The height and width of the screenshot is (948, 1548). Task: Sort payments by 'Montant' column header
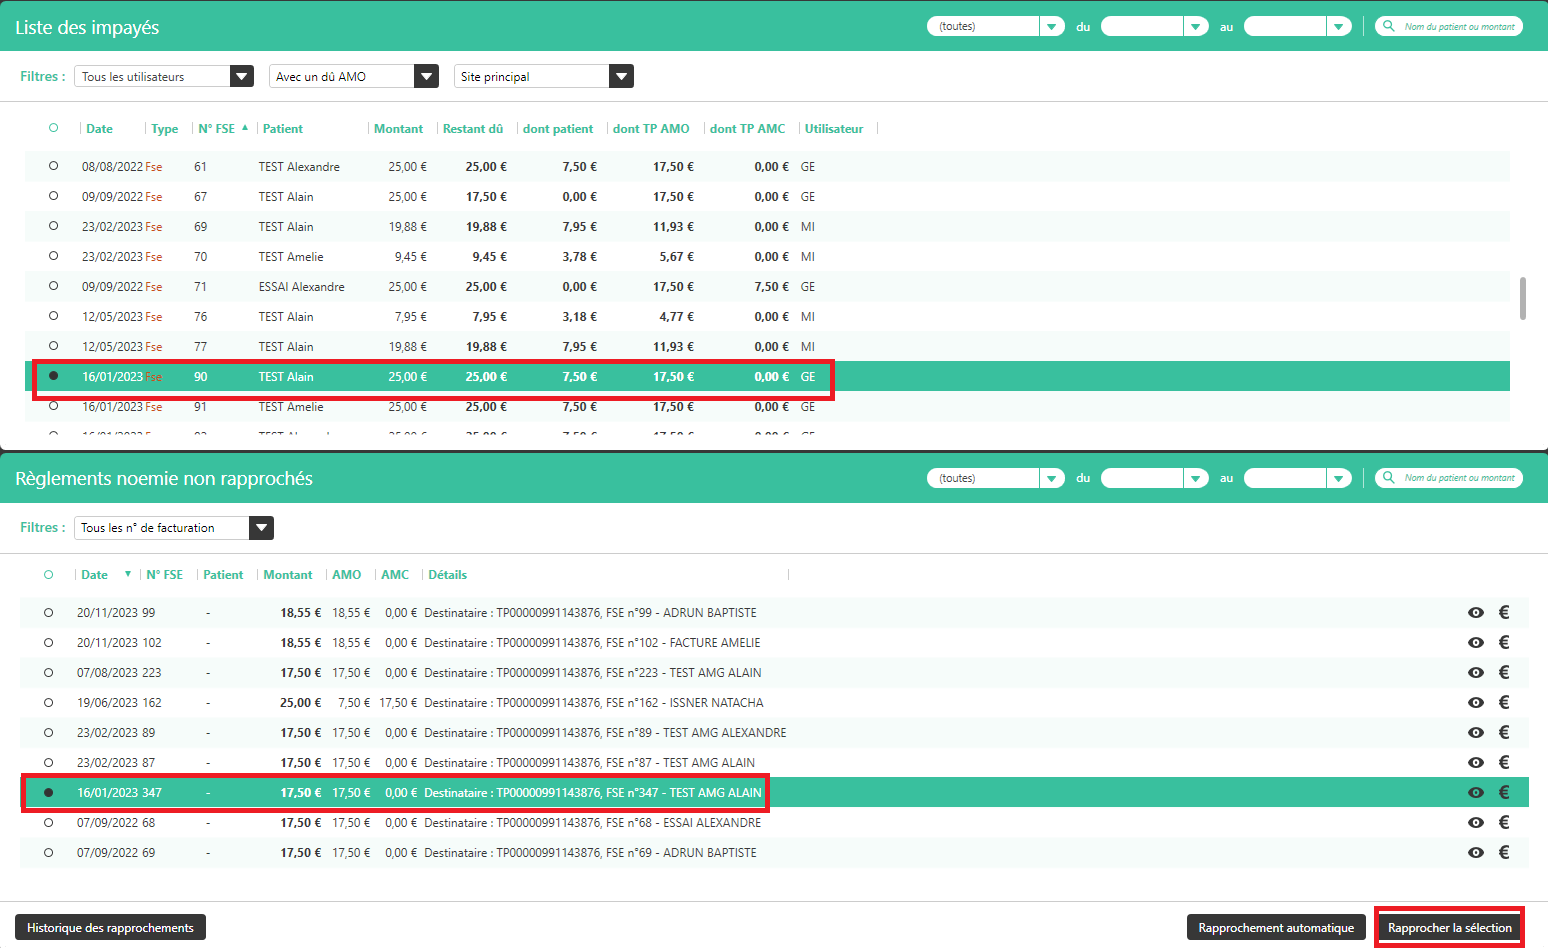pyautogui.click(x=288, y=575)
